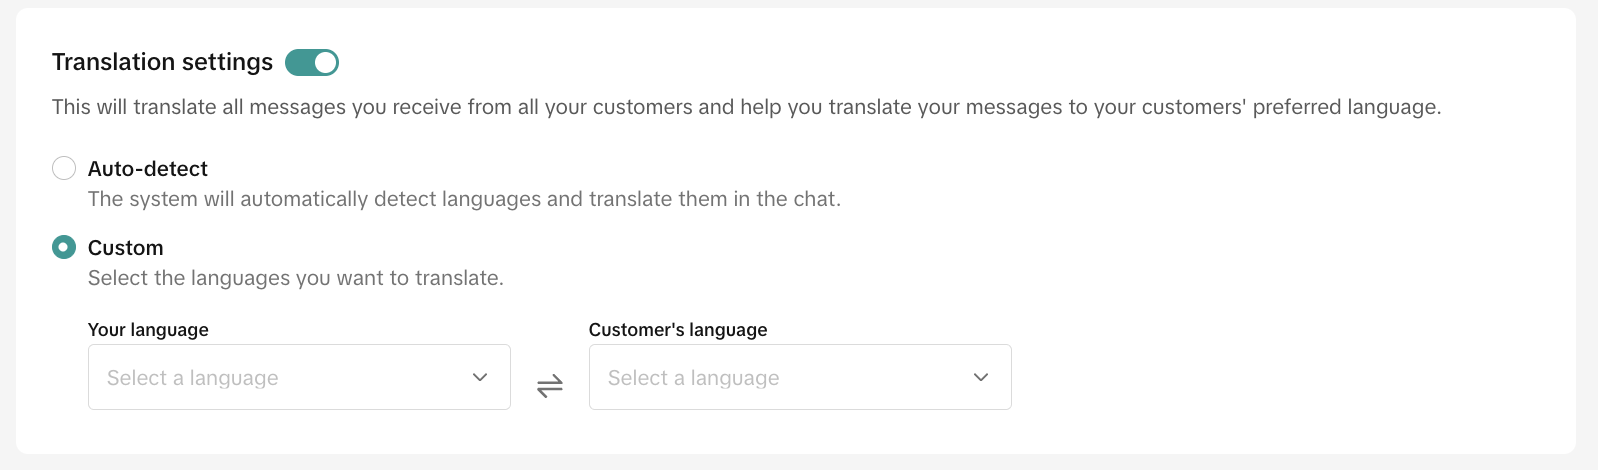Click "Select the languages you want to translate" text
The image size is (1598, 470).
296,278
